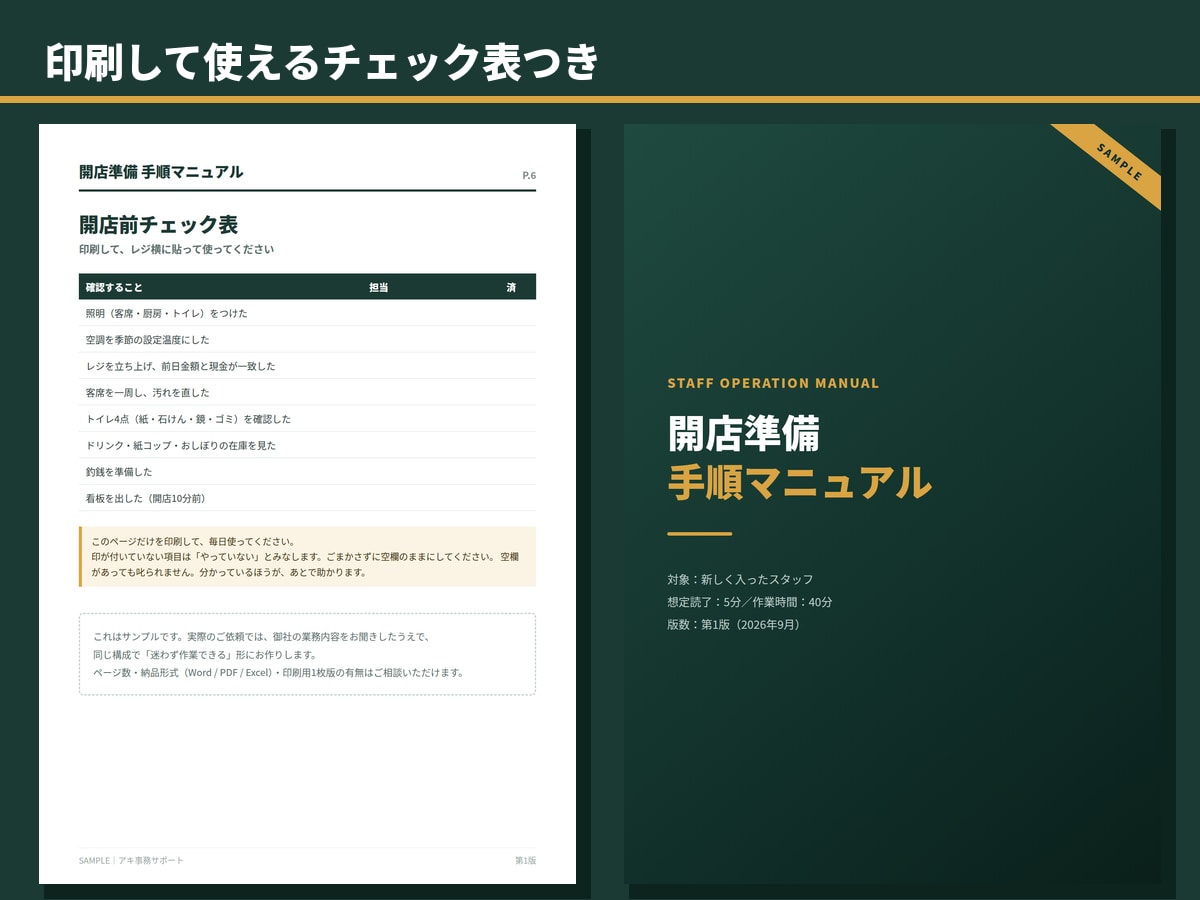Click footer text SAMPLE｜アキ事務サポート
This screenshot has height=900, width=1200.
pyautogui.click(x=131, y=860)
